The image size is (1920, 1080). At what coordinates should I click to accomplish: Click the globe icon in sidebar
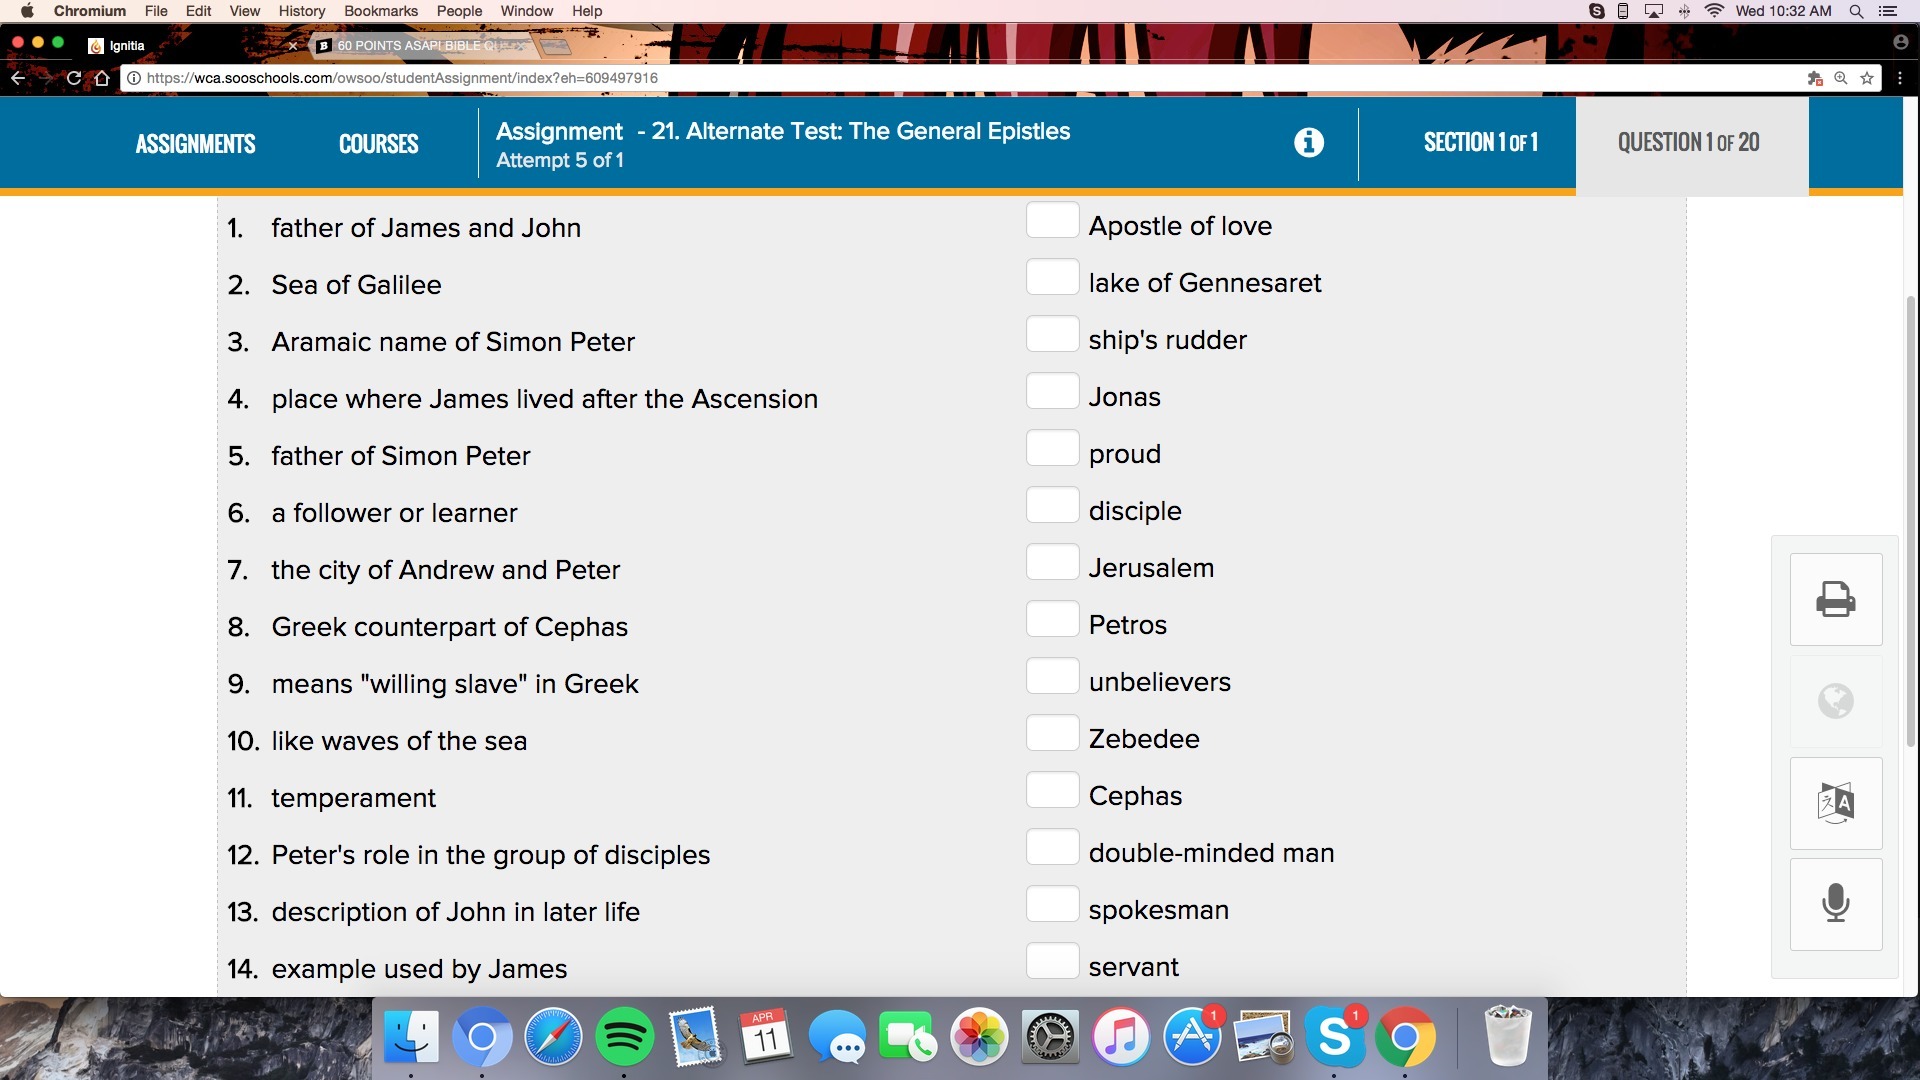(x=1835, y=701)
